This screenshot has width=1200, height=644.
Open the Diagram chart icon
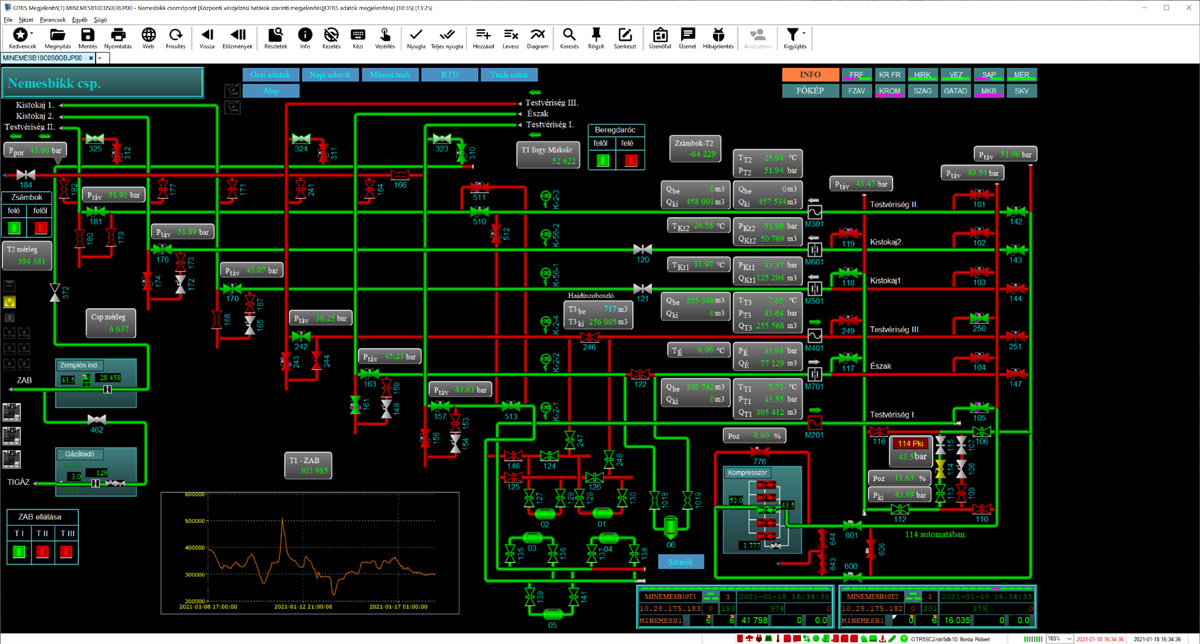[x=537, y=34]
